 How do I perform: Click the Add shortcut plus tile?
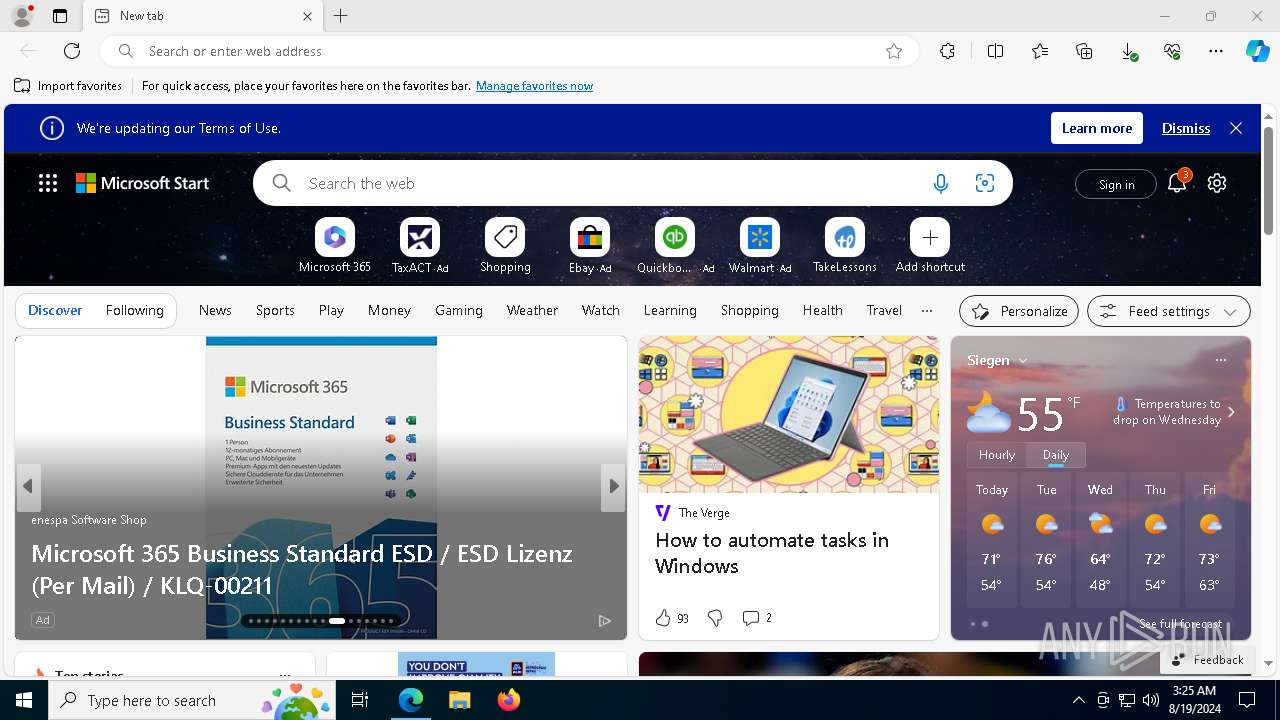coord(930,238)
